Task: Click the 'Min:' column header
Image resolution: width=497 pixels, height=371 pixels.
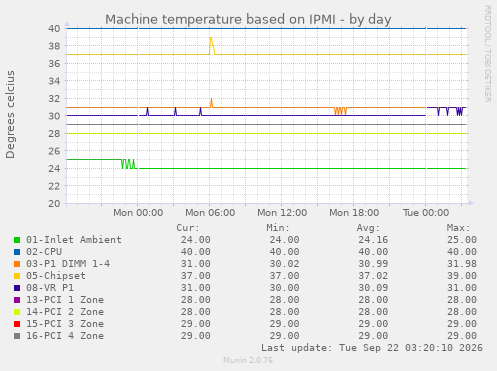Action: tap(278, 228)
